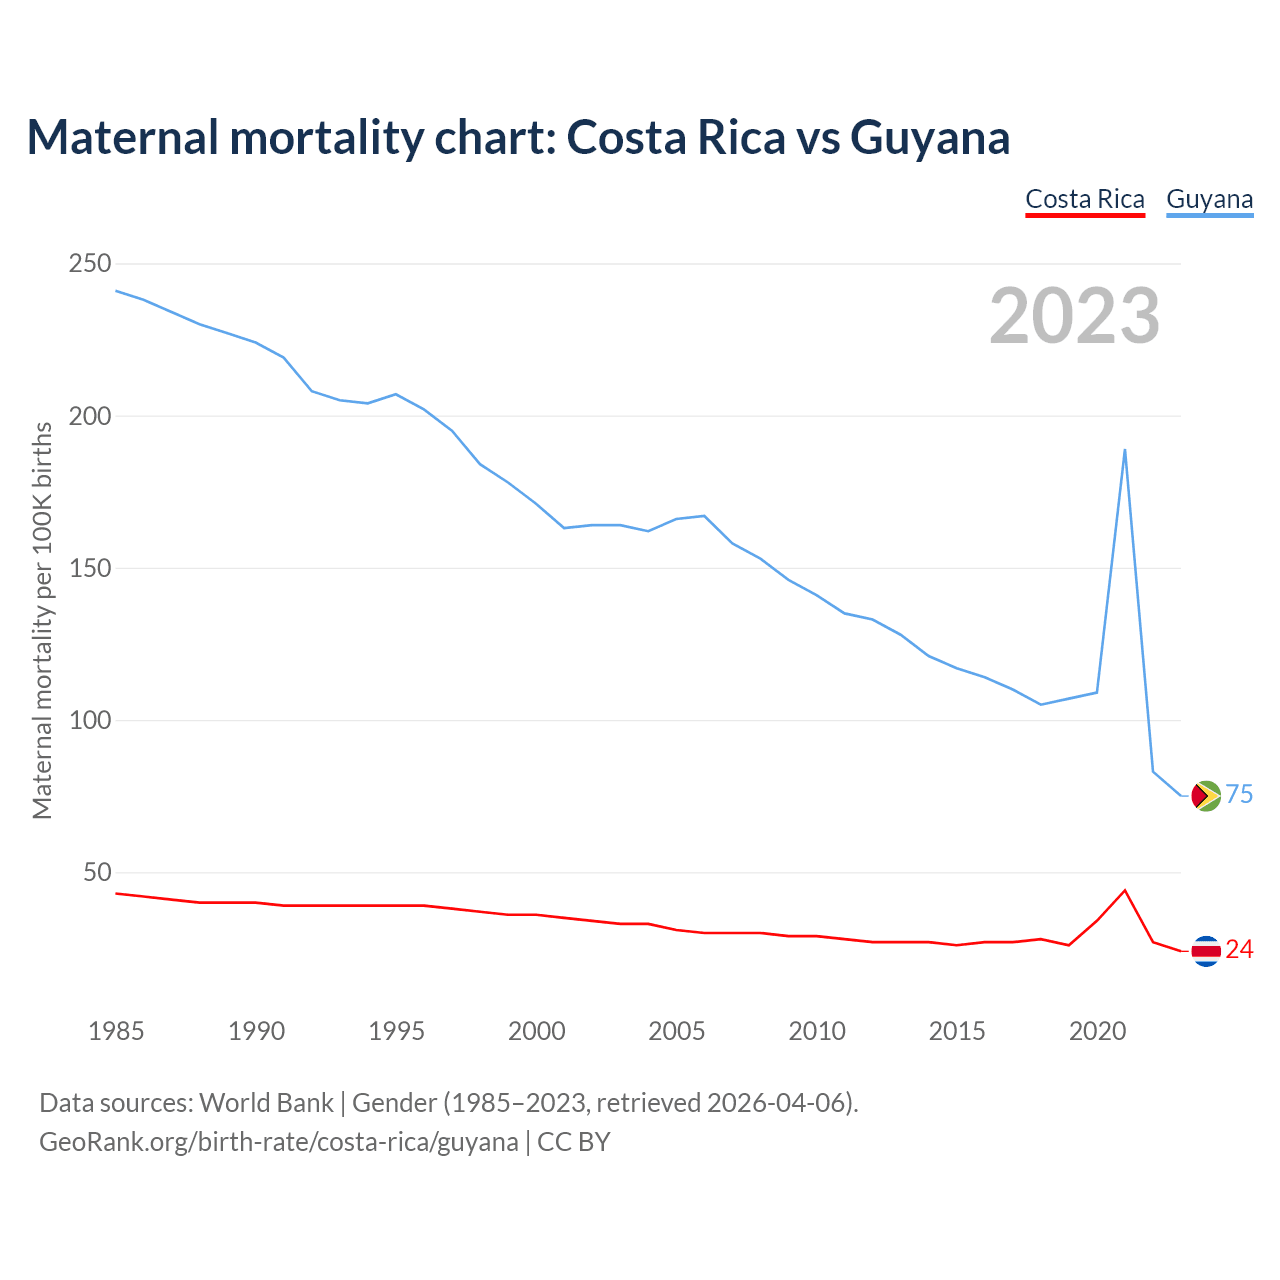Screen dimensions: 1280x1280
Task: Click the 2020 x-axis tick label
Action: pos(1097,1031)
